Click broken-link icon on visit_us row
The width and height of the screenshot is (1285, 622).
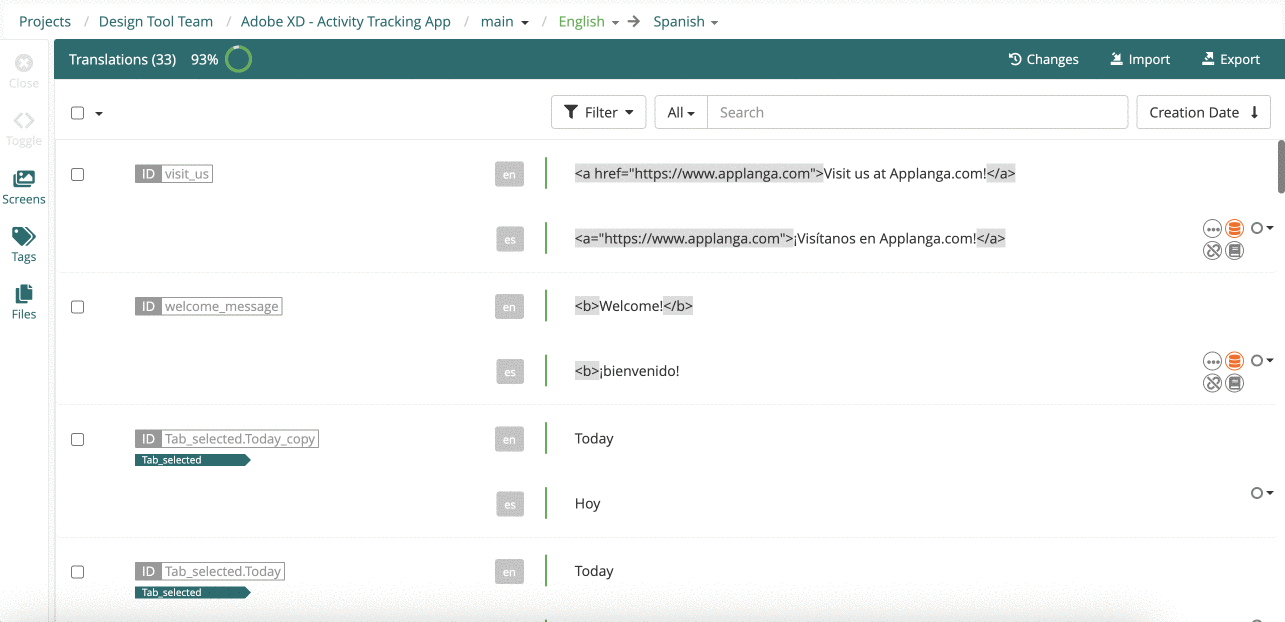point(1213,251)
